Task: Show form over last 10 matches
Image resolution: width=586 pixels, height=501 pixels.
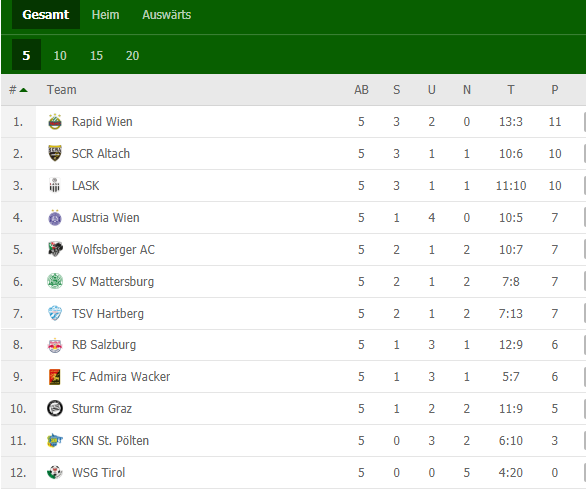Action: tap(60, 55)
